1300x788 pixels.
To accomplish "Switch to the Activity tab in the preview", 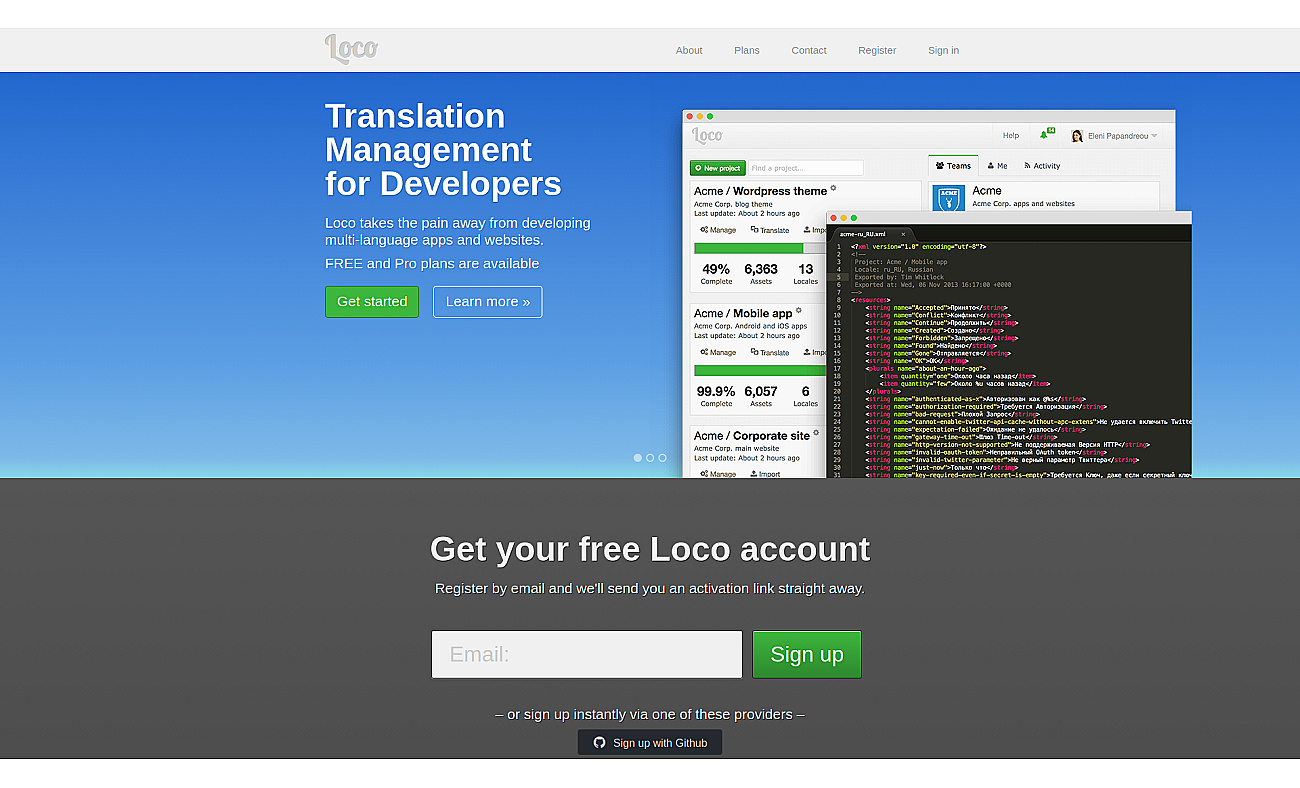I will (1040, 166).
